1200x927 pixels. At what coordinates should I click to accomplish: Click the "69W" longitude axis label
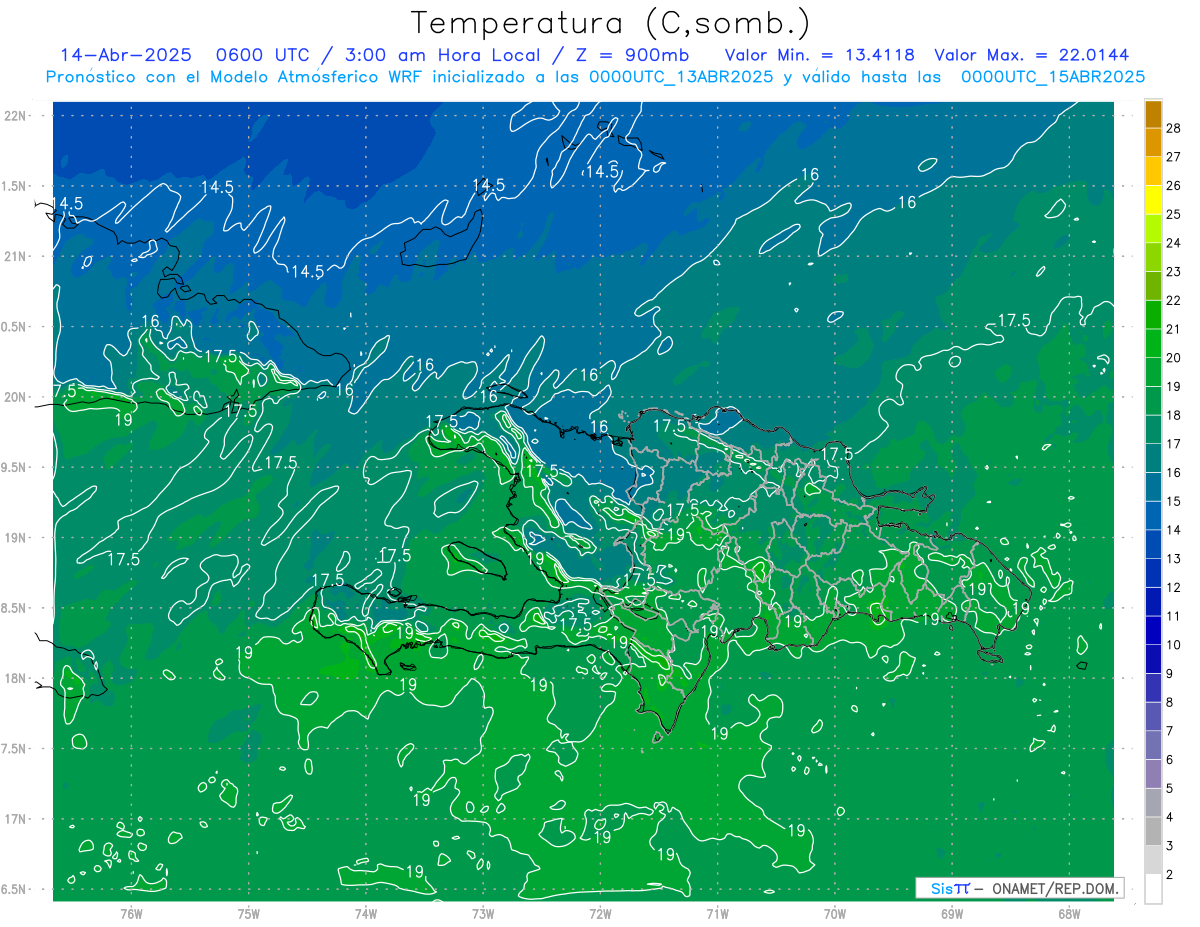point(952,913)
